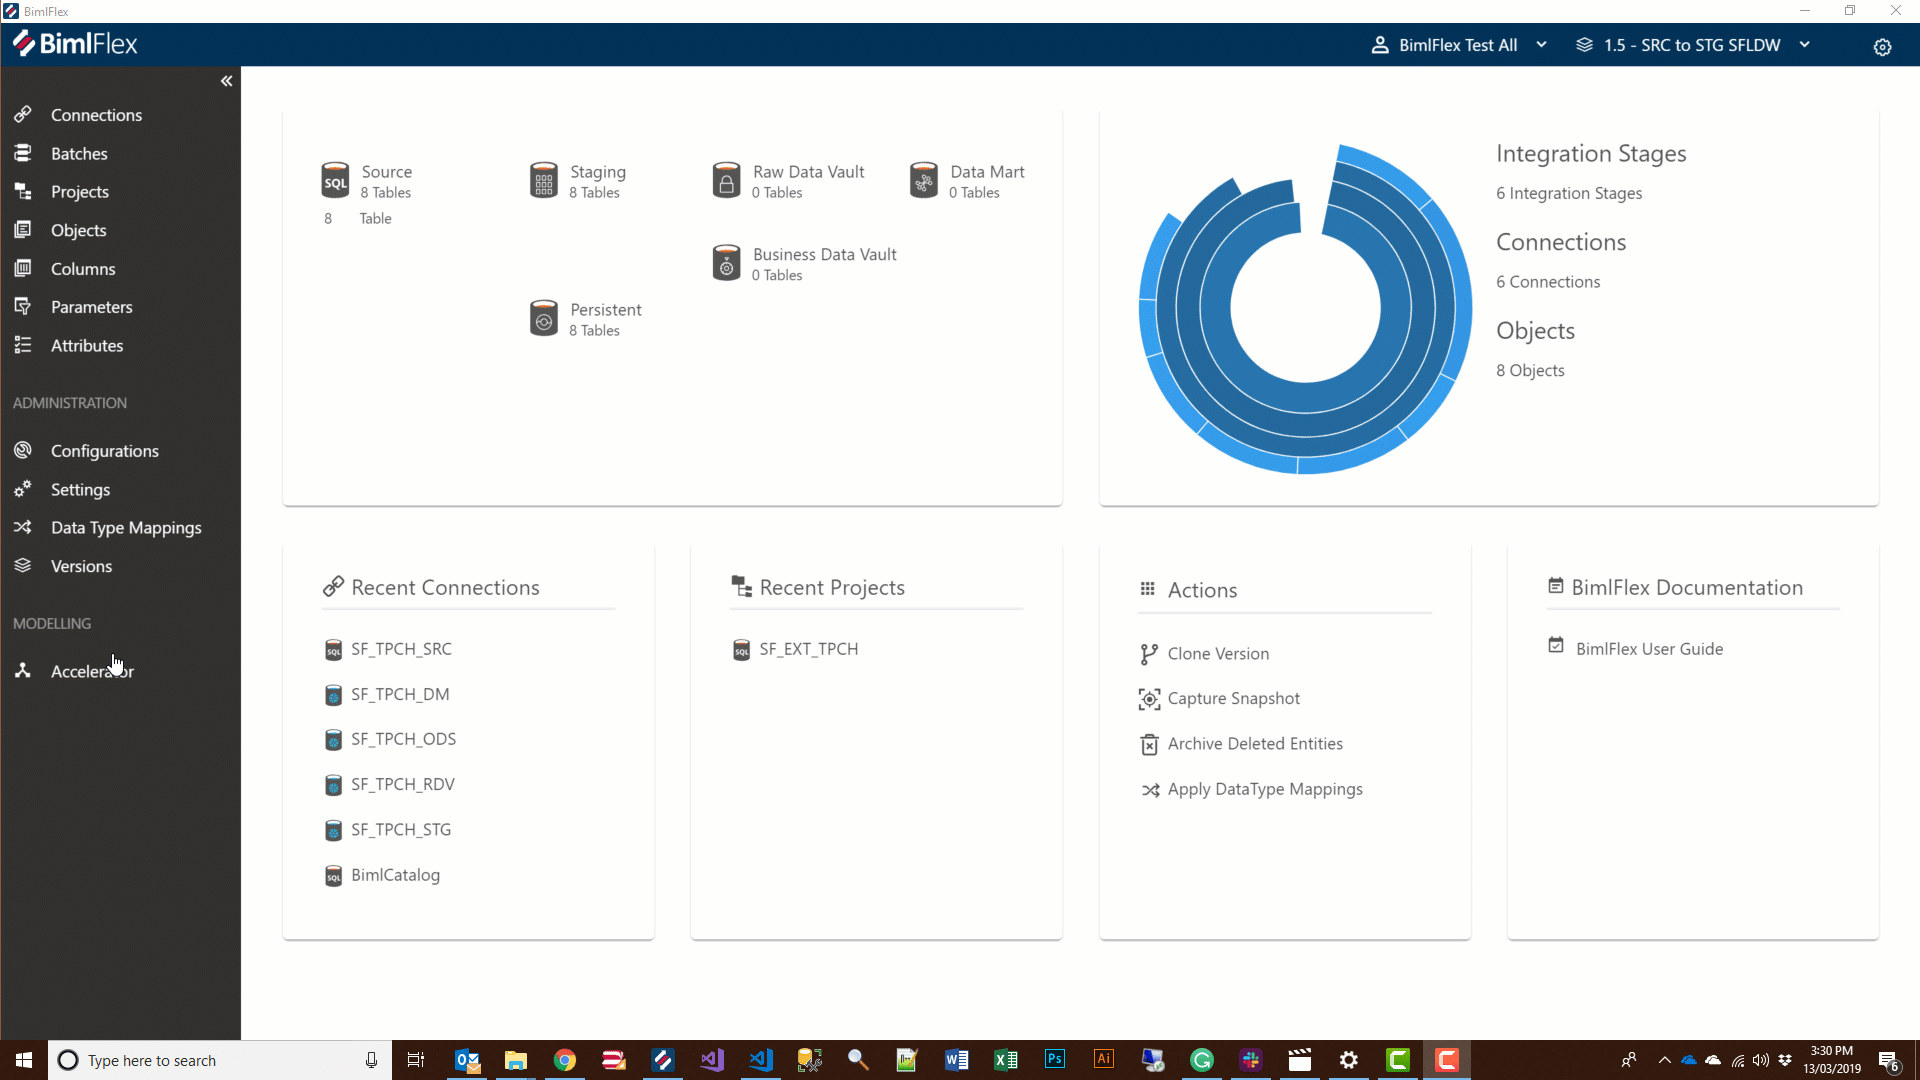Click the Integration Stages heading

pyautogui.click(x=1591, y=154)
